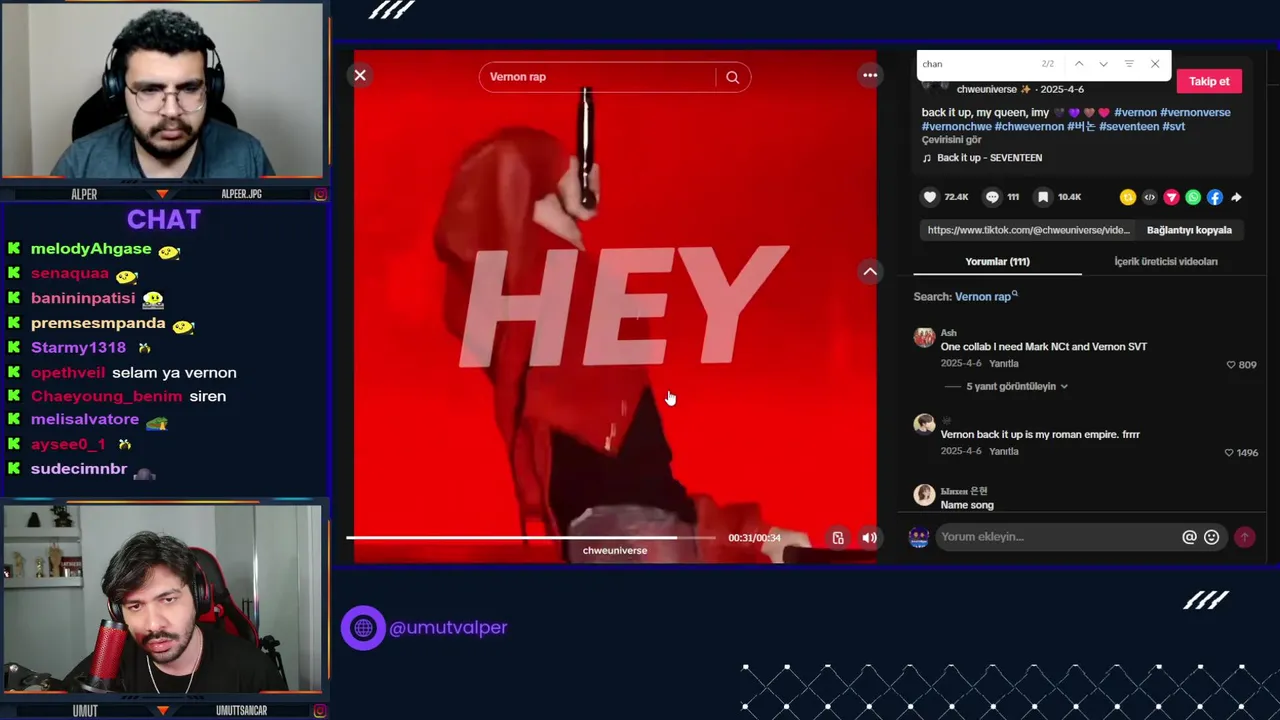Share to WhatsApp
This screenshot has width=1280, height=720.
[1193, 197]
